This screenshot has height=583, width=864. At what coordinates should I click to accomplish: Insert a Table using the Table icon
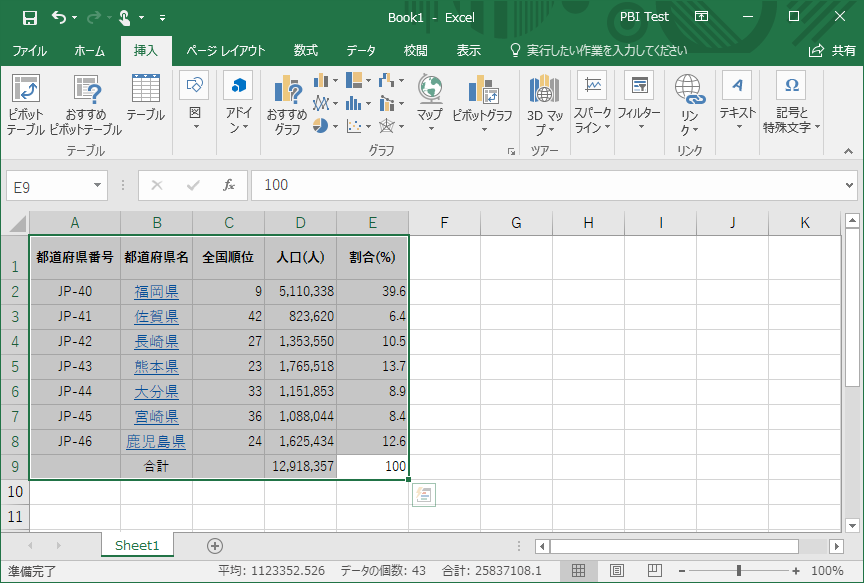tap(145, 90)
